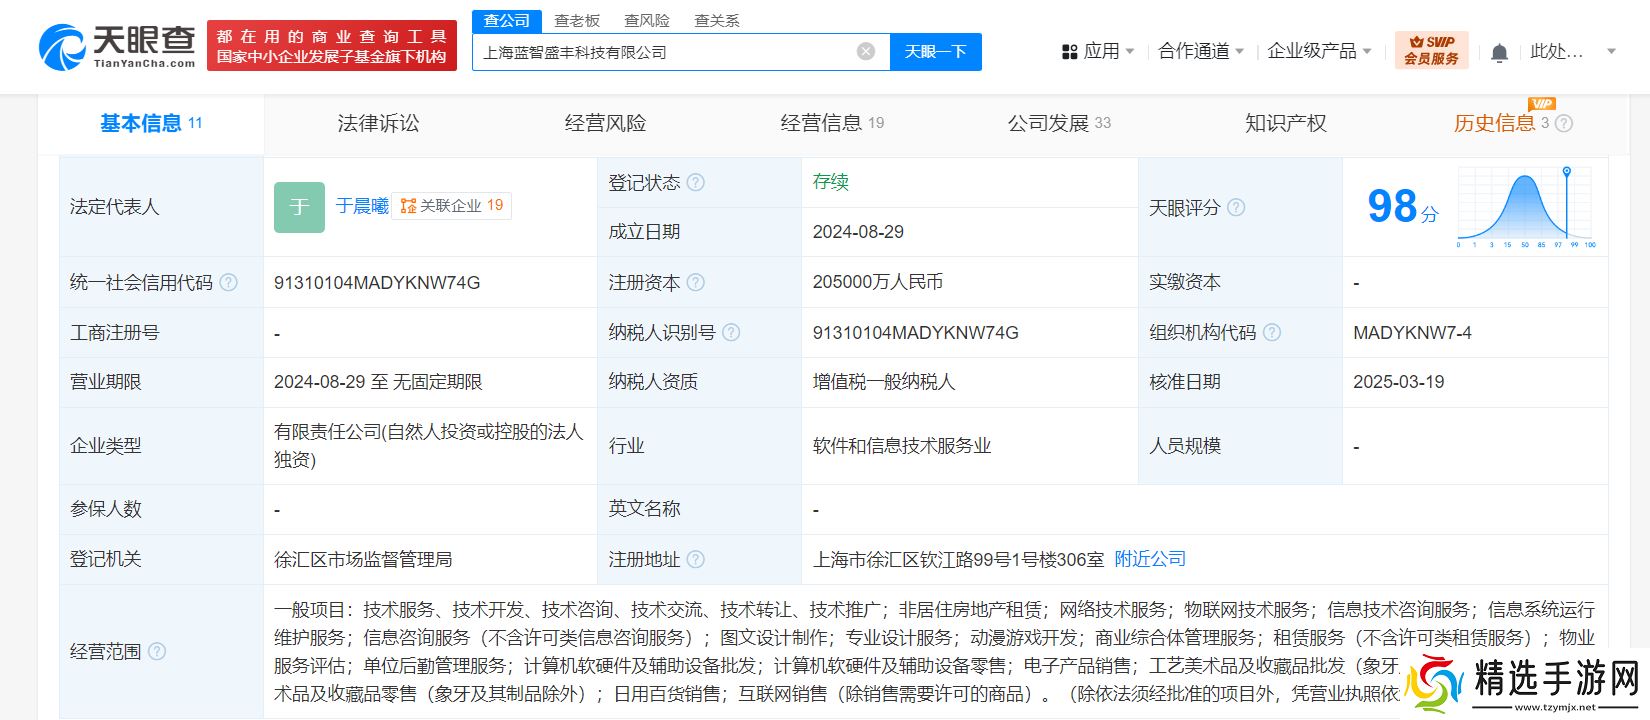Click help icon next to 登记状态

(696, 183)
